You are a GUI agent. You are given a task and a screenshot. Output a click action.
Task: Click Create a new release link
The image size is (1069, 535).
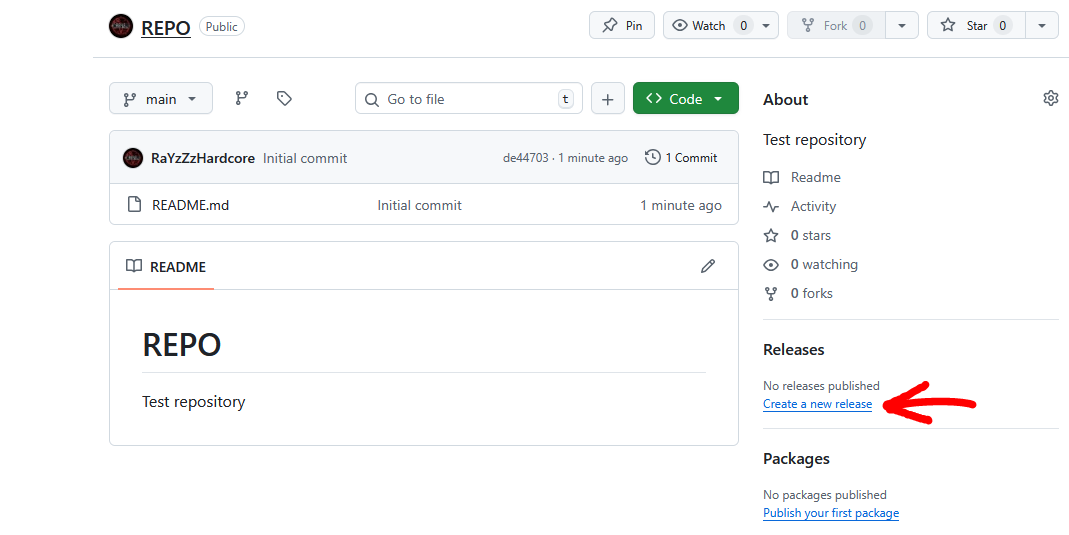pos(817,404)
